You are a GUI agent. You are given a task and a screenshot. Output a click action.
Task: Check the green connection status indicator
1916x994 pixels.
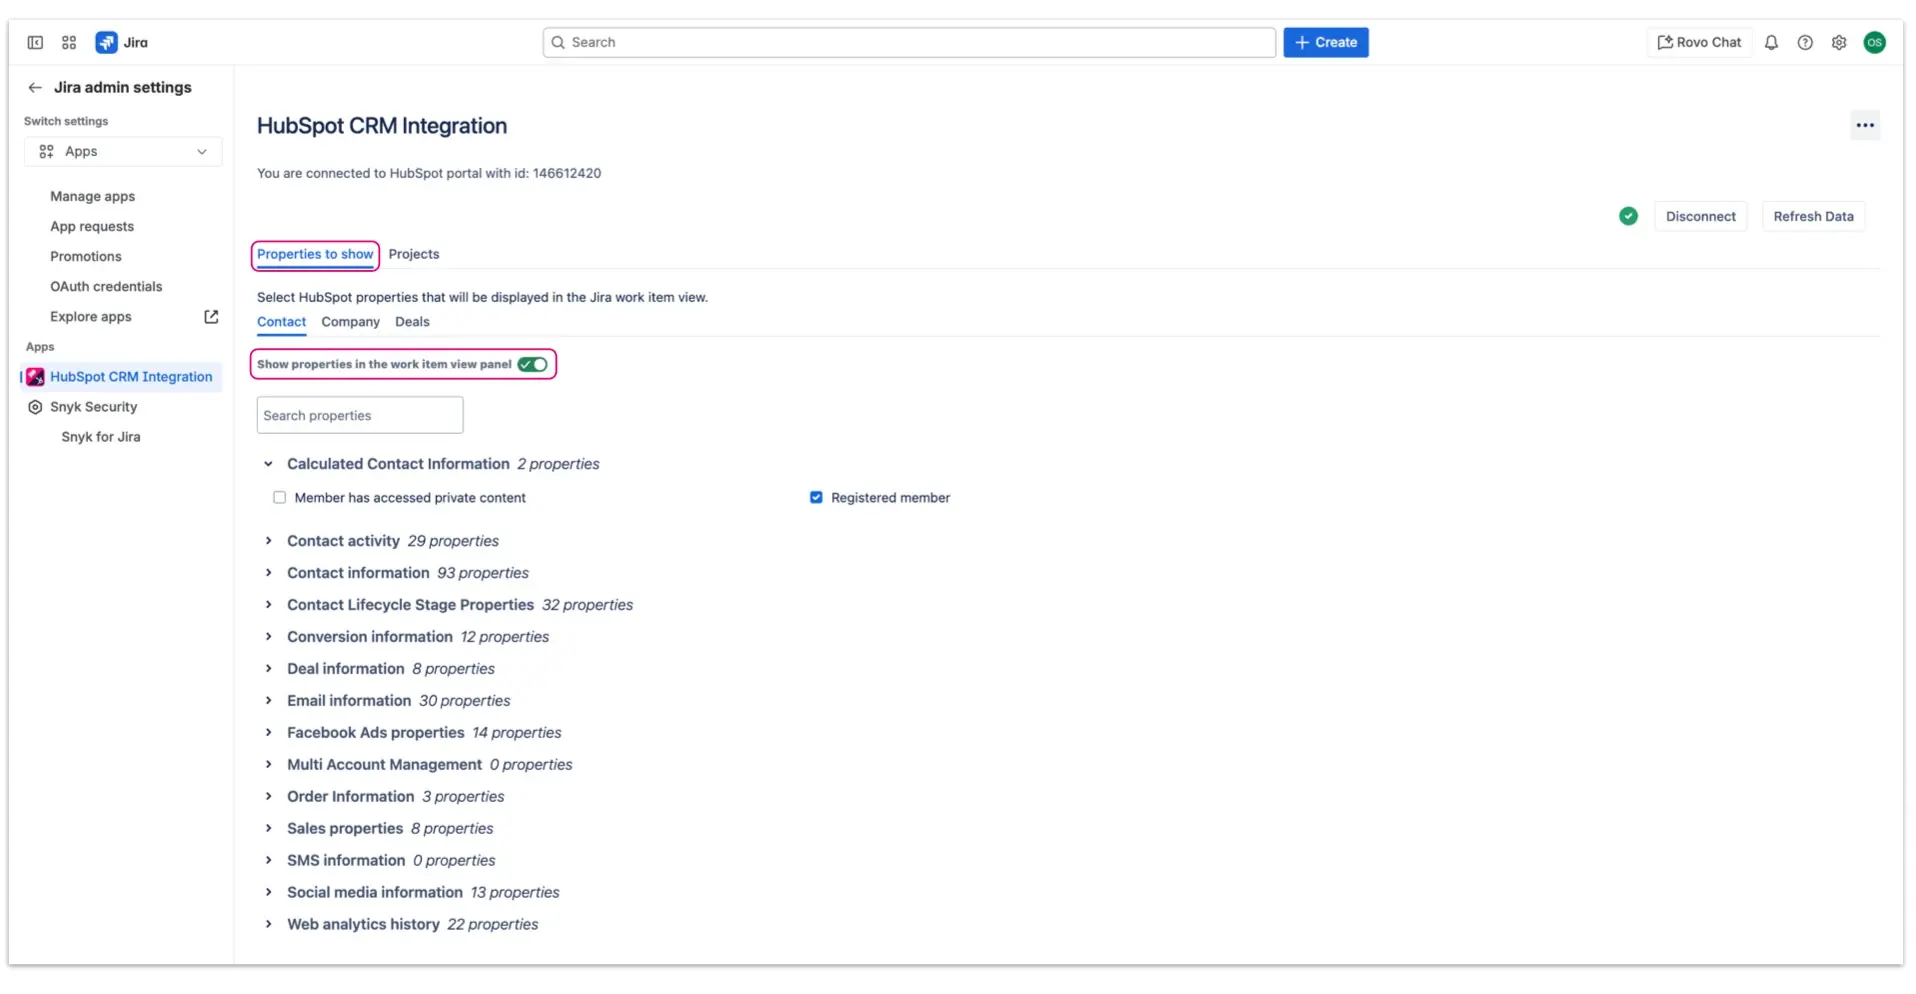click(x=1628, y=216)
